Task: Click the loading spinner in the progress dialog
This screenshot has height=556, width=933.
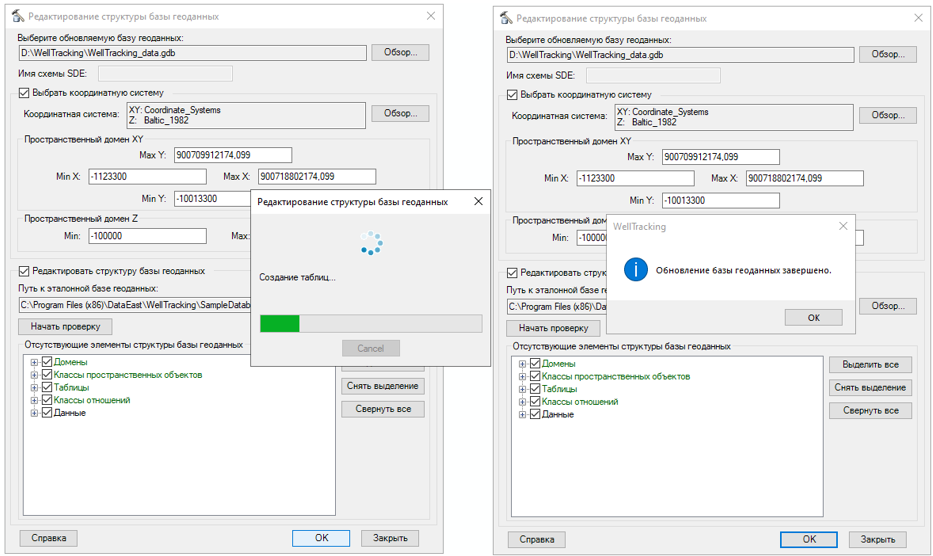Action: coord(371,243)
